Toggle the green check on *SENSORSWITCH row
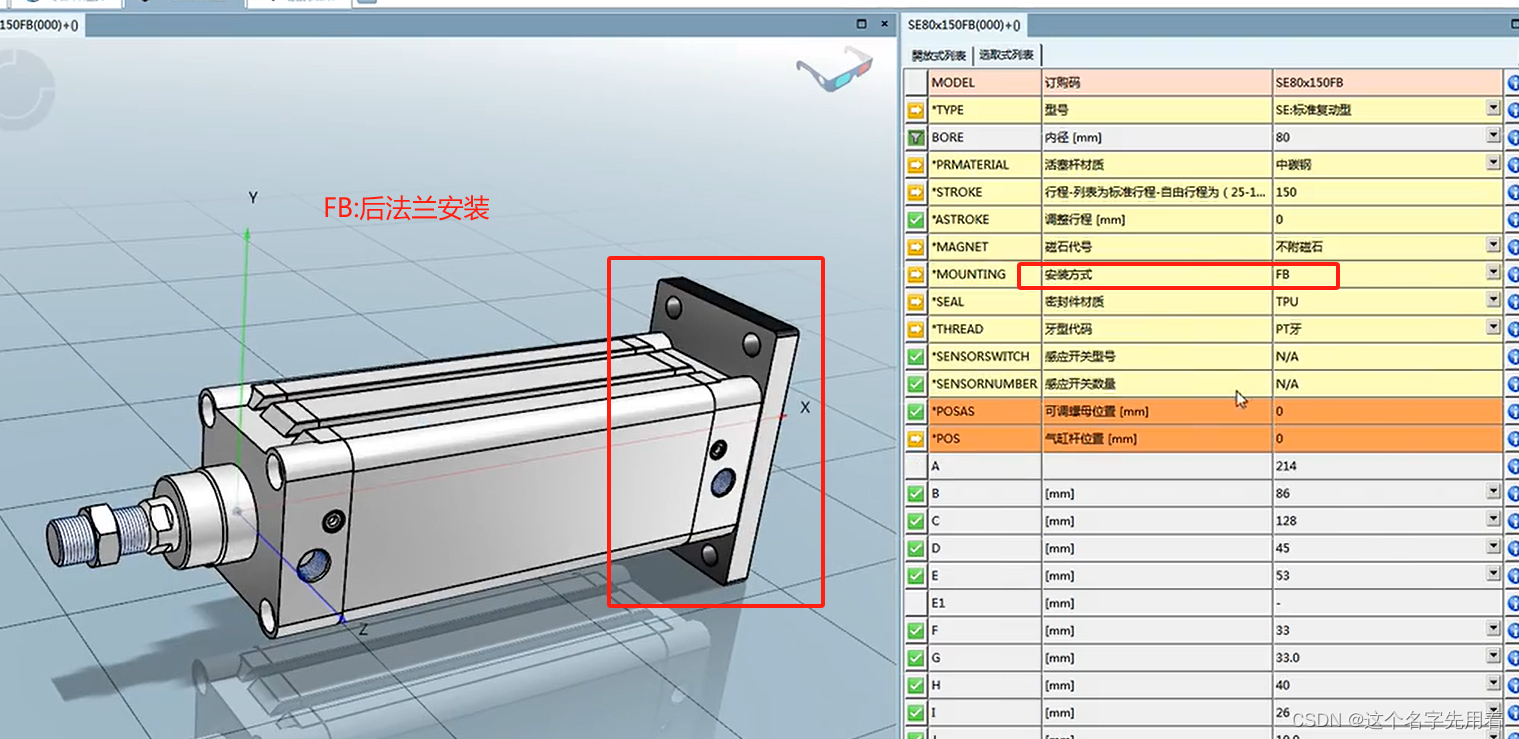Viewport: 1519px width, 739px height. click(915, 356)
